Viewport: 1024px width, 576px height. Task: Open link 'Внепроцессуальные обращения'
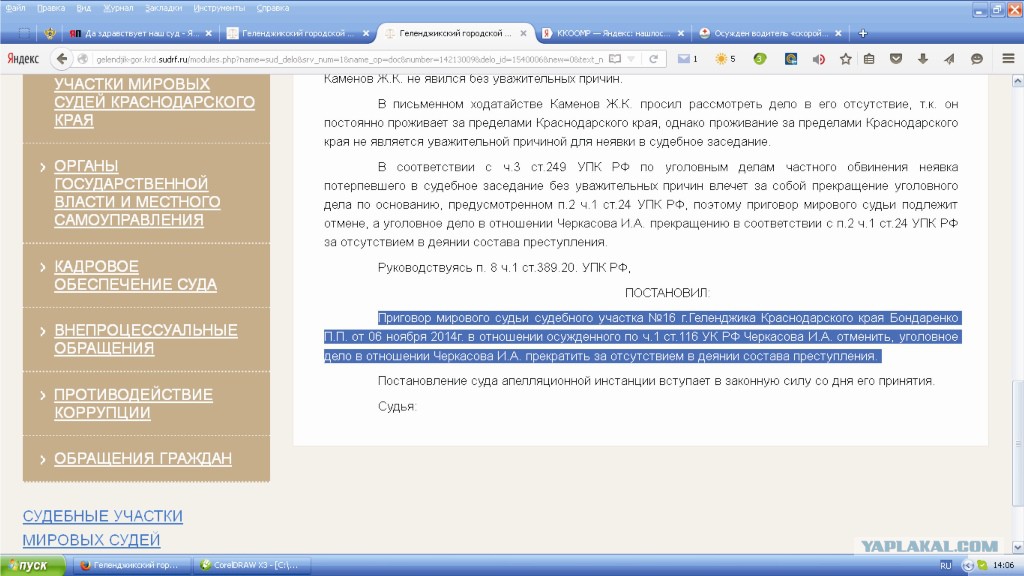[146, 339]
